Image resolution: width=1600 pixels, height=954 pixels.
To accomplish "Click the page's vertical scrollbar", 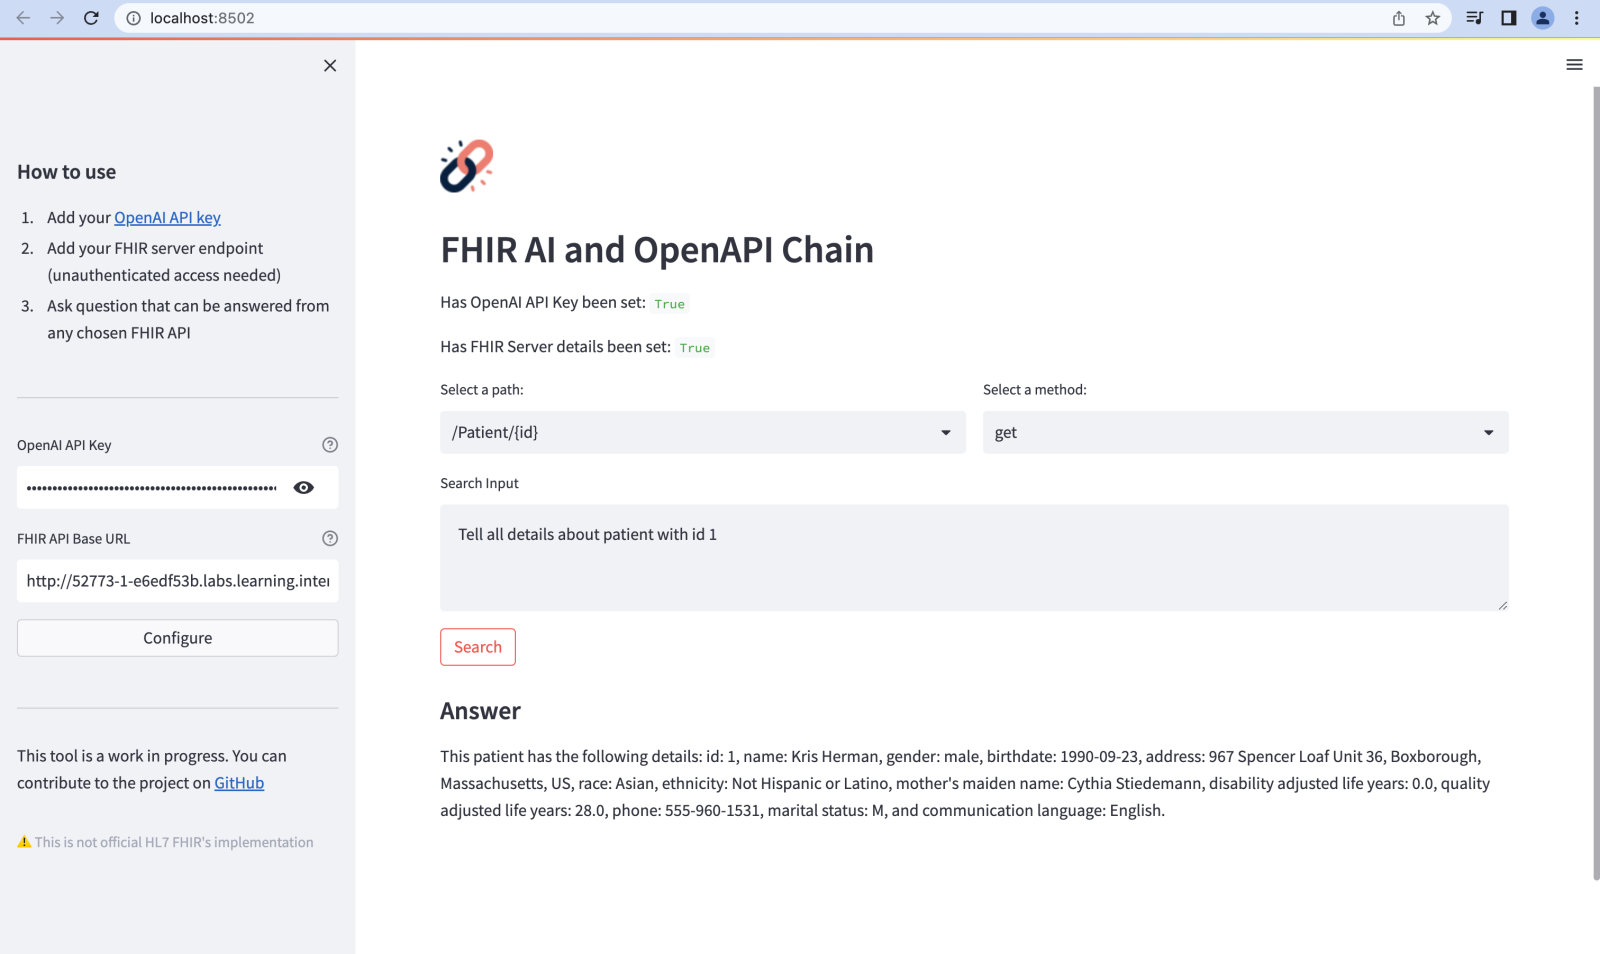I will 1595,480.
